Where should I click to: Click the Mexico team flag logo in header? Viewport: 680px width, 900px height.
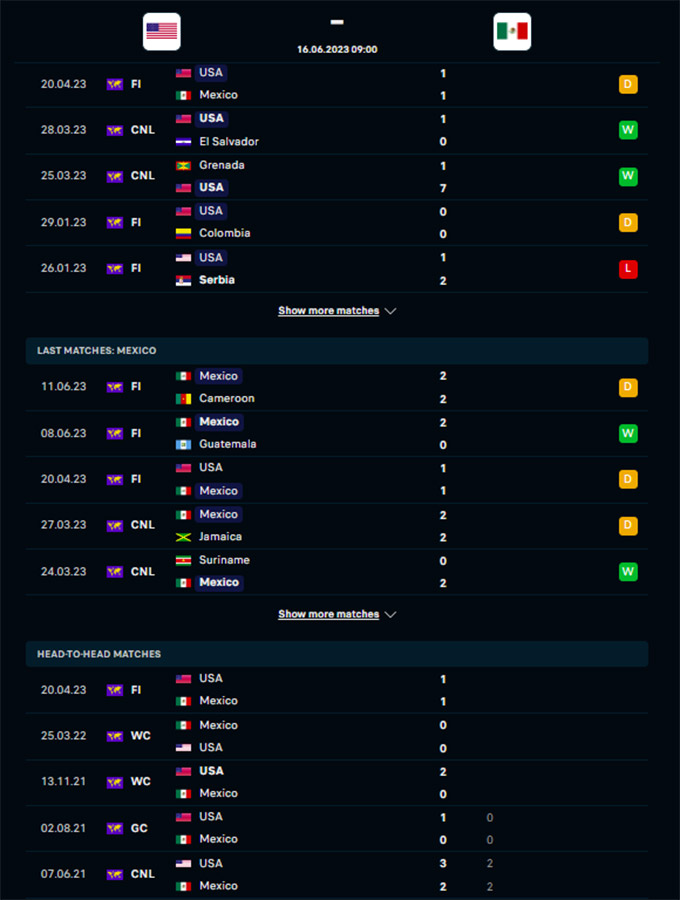pos(512,32)
